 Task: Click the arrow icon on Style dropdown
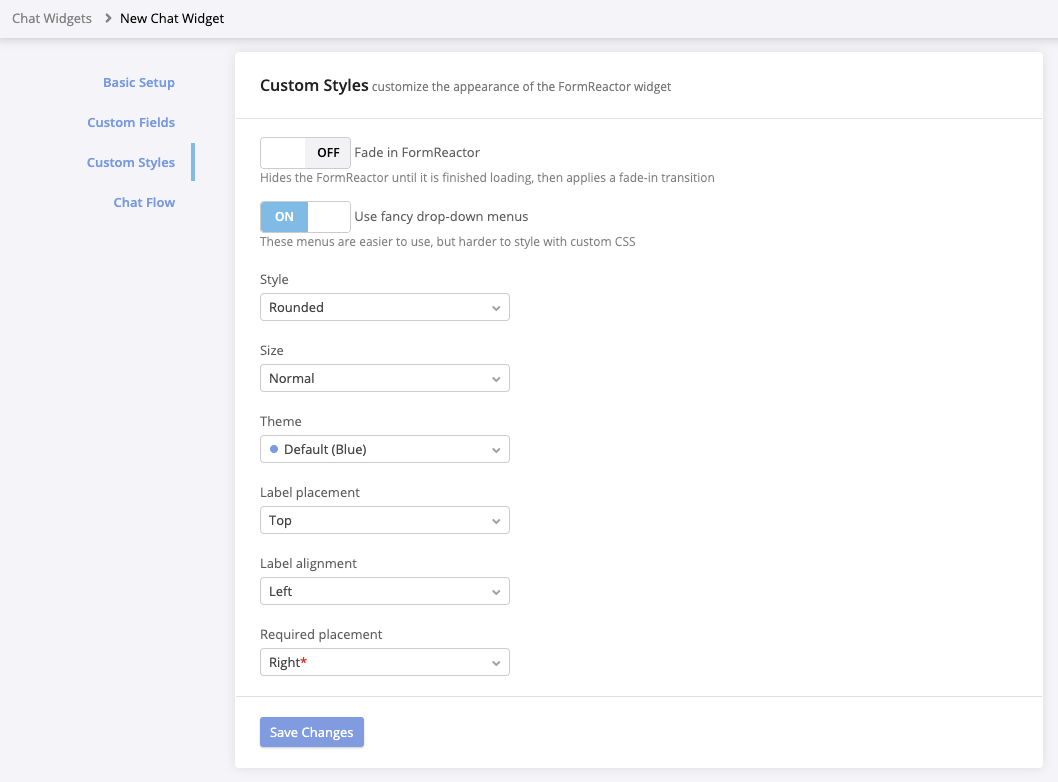496,308
